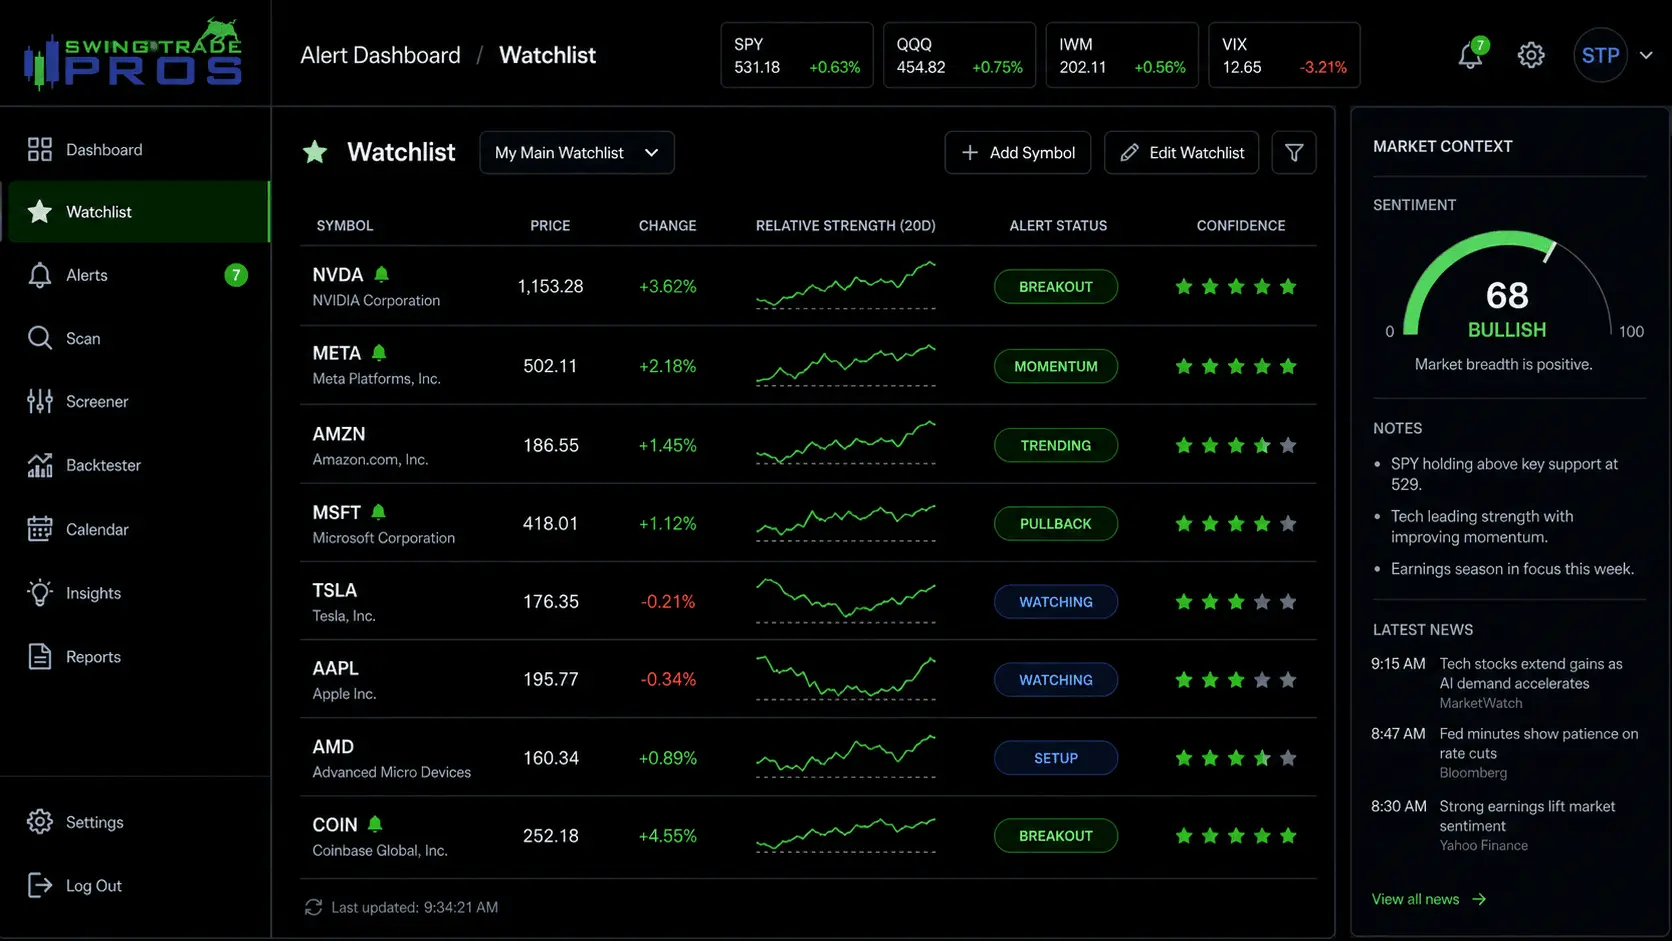Click META's MOMENTUM status badge

[x=1056, y=366]
